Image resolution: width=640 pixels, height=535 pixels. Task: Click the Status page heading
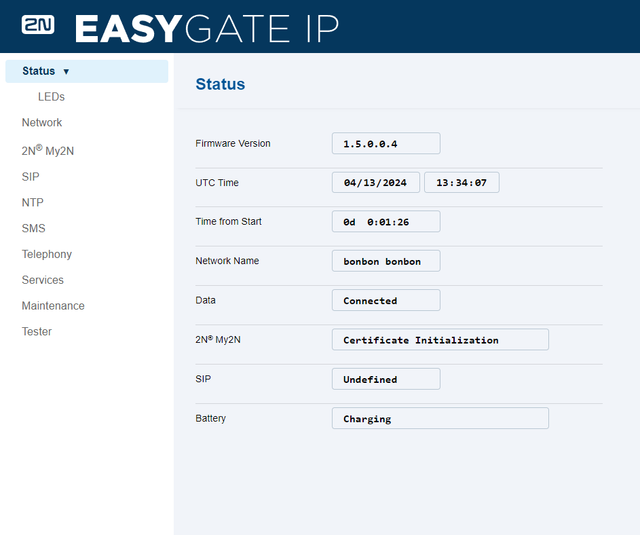220,84
